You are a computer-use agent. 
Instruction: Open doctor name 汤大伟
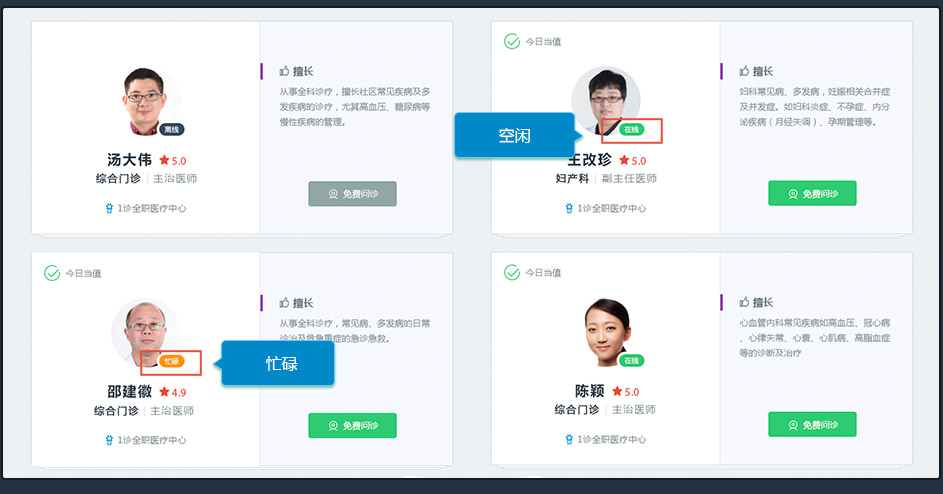click(129, 160)
